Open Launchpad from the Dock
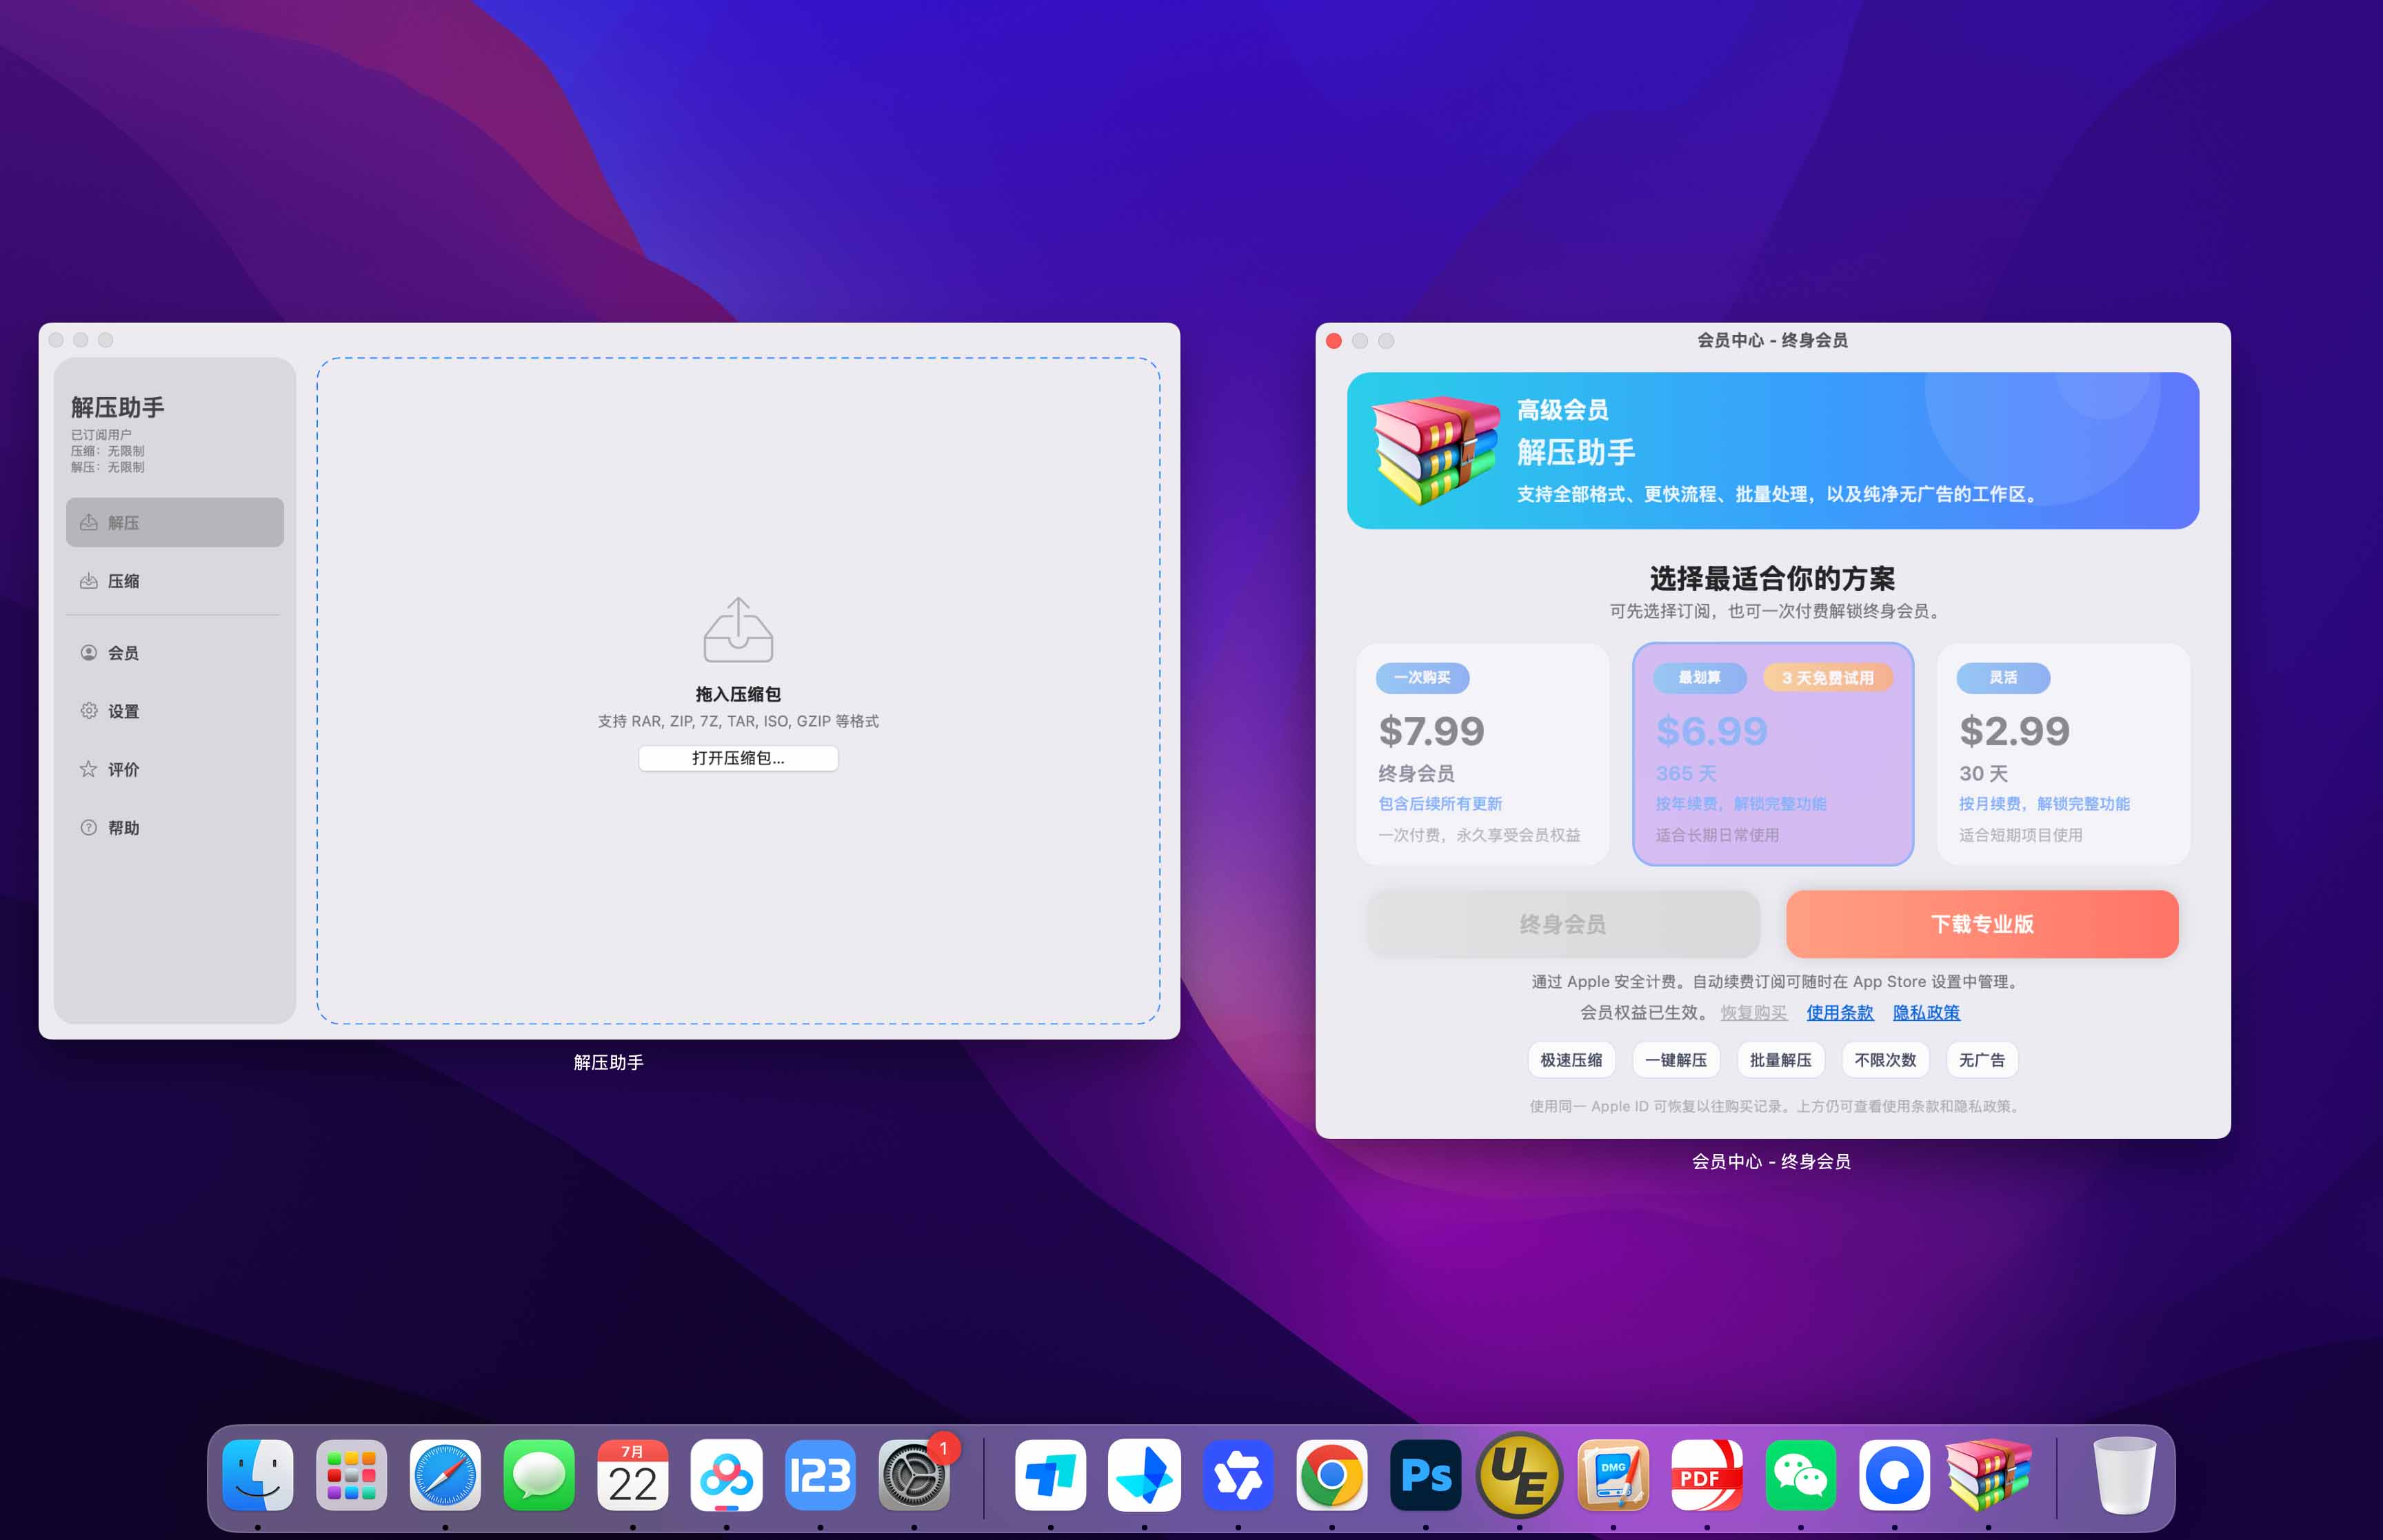 351,1475
